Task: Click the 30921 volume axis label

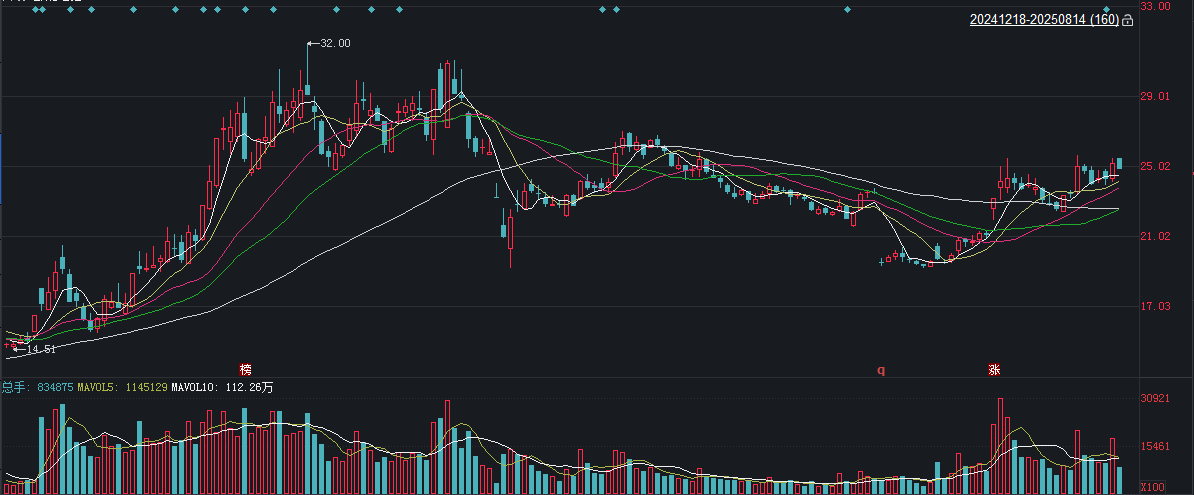Action: pos(1155,398)
